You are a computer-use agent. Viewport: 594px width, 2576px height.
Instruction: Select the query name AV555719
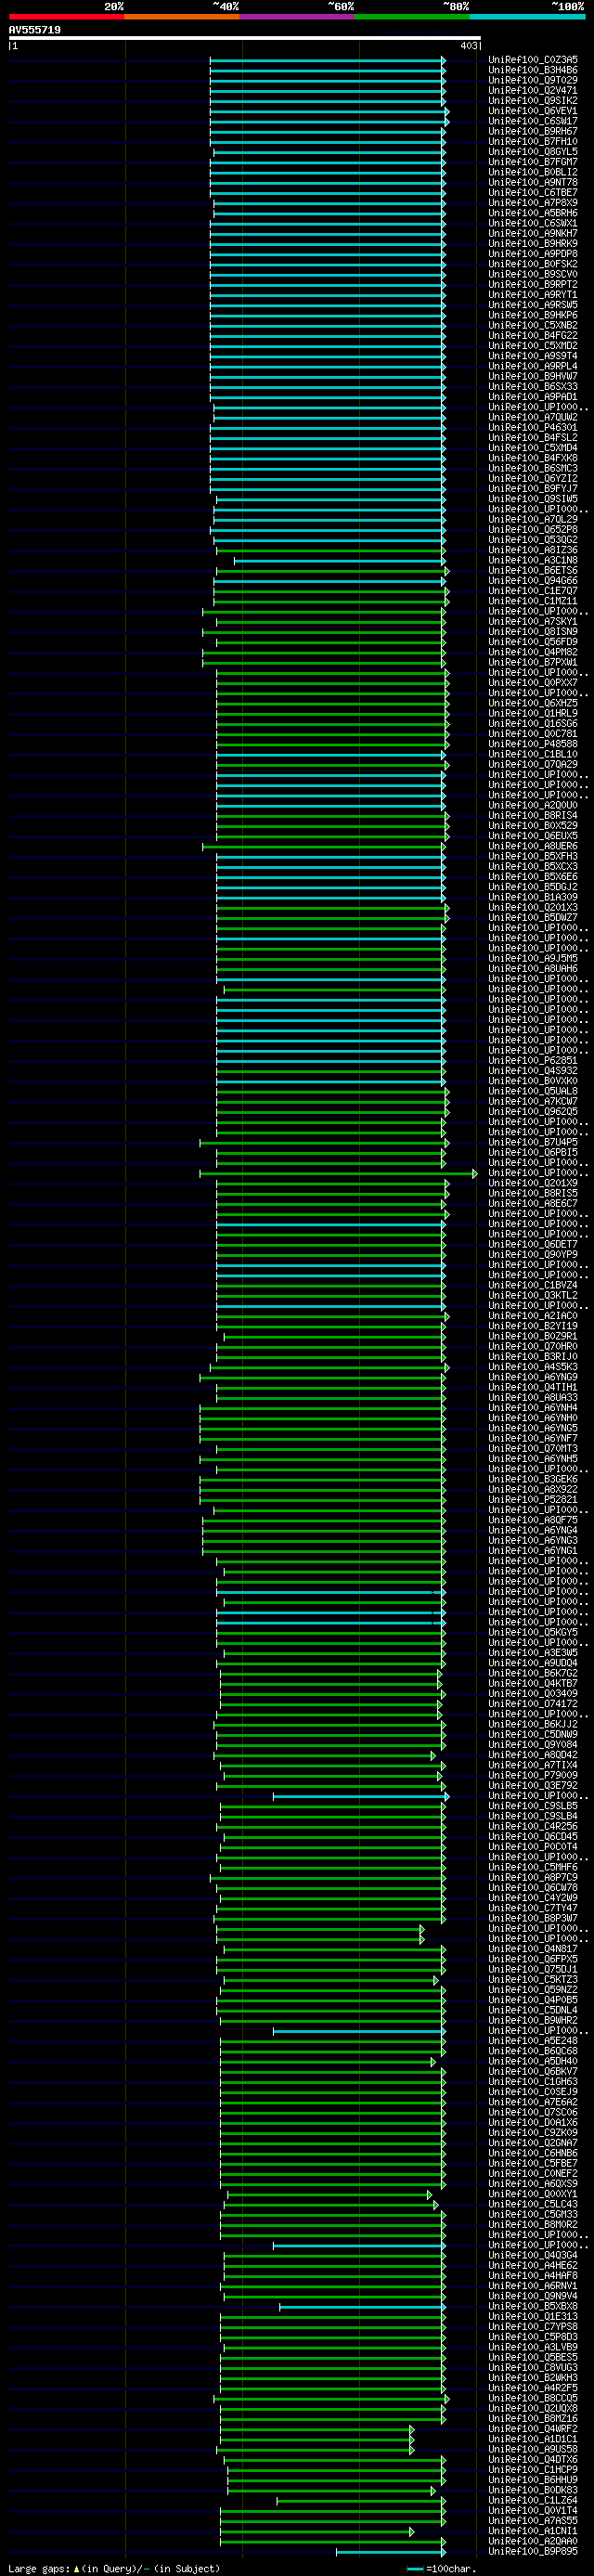click(x=35, y=30)
